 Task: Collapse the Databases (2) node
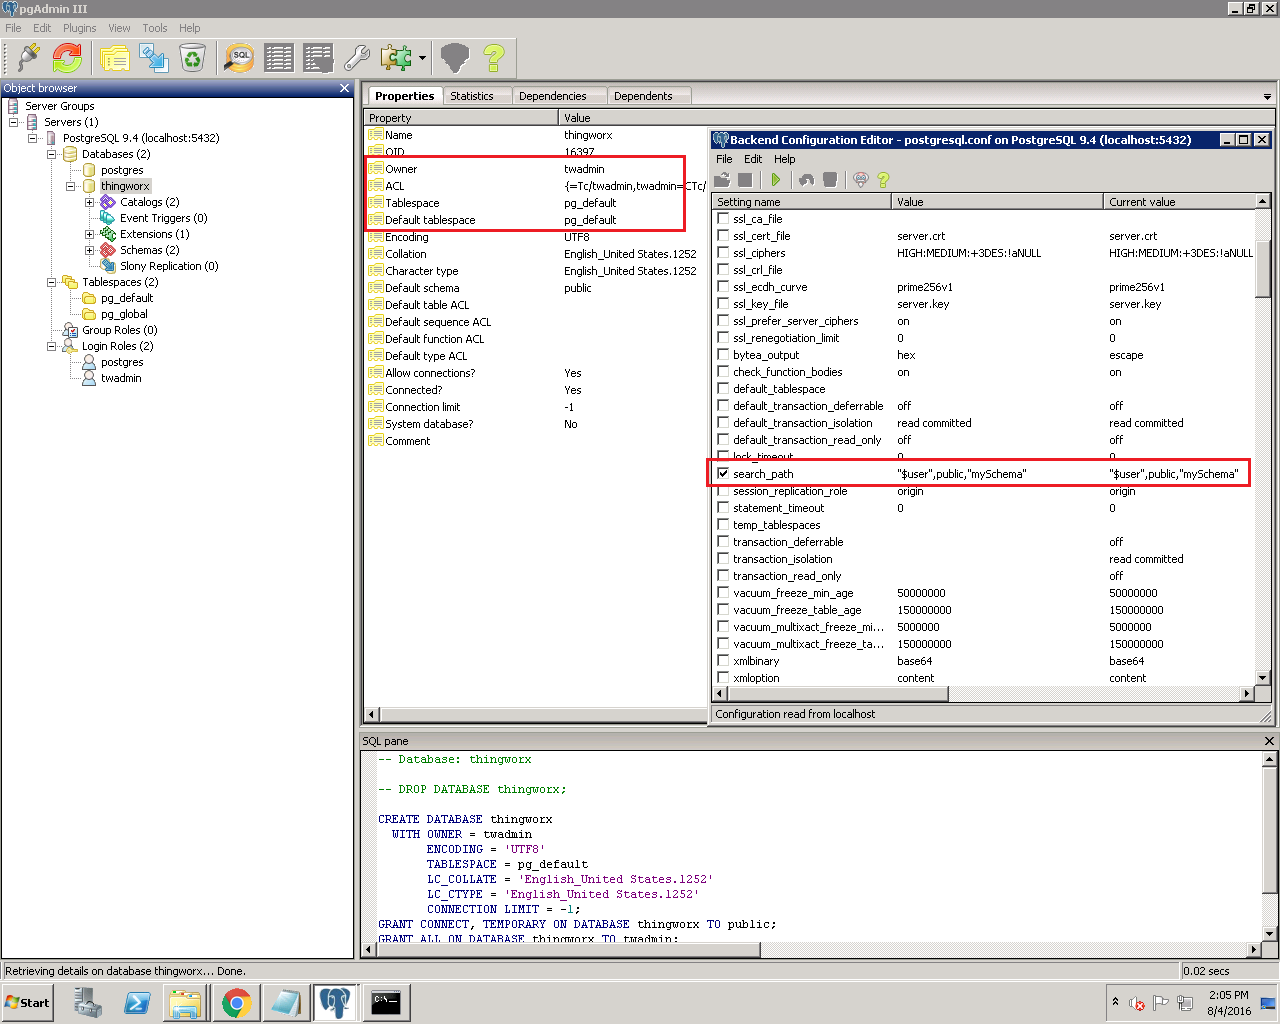pos(51,154)
